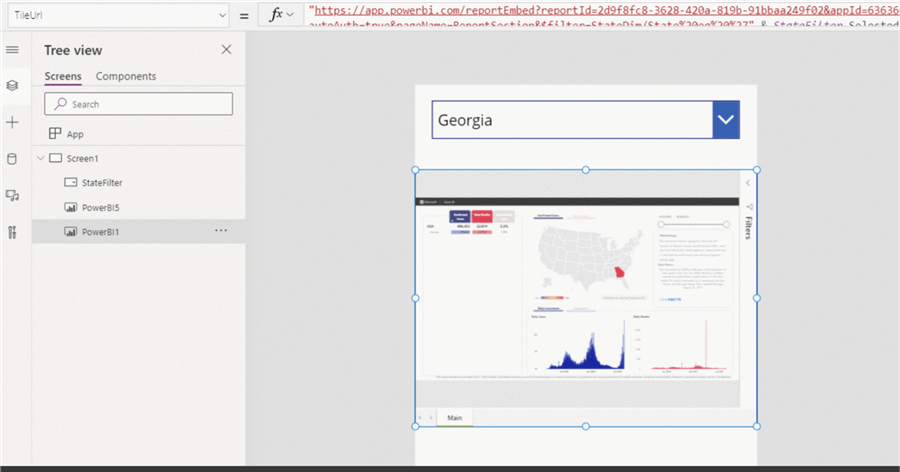Select the StateFilter control
Viewport: 900px width, 472px height.
[102, 183]
